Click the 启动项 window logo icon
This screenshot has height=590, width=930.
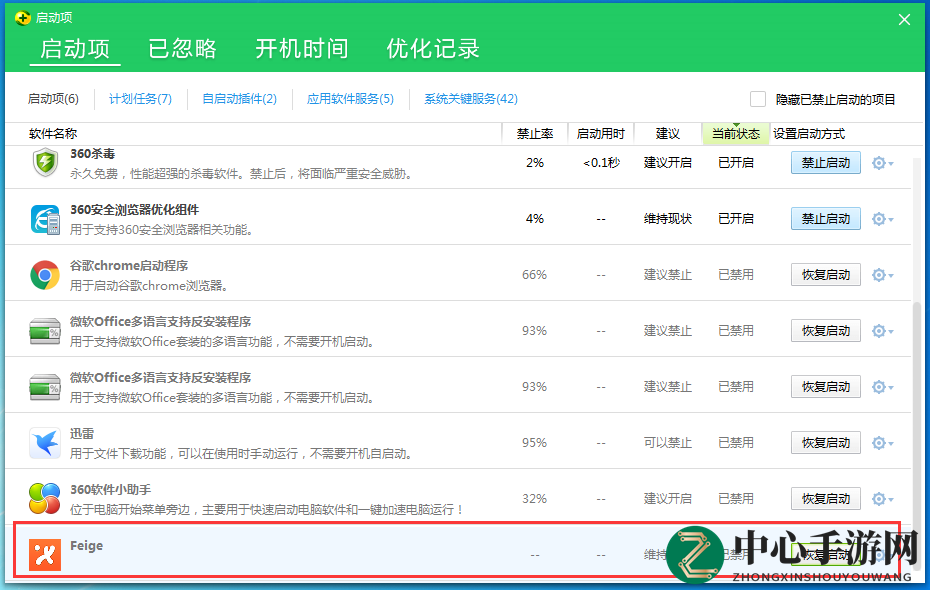pyautogui.click(x=23, y=18)
